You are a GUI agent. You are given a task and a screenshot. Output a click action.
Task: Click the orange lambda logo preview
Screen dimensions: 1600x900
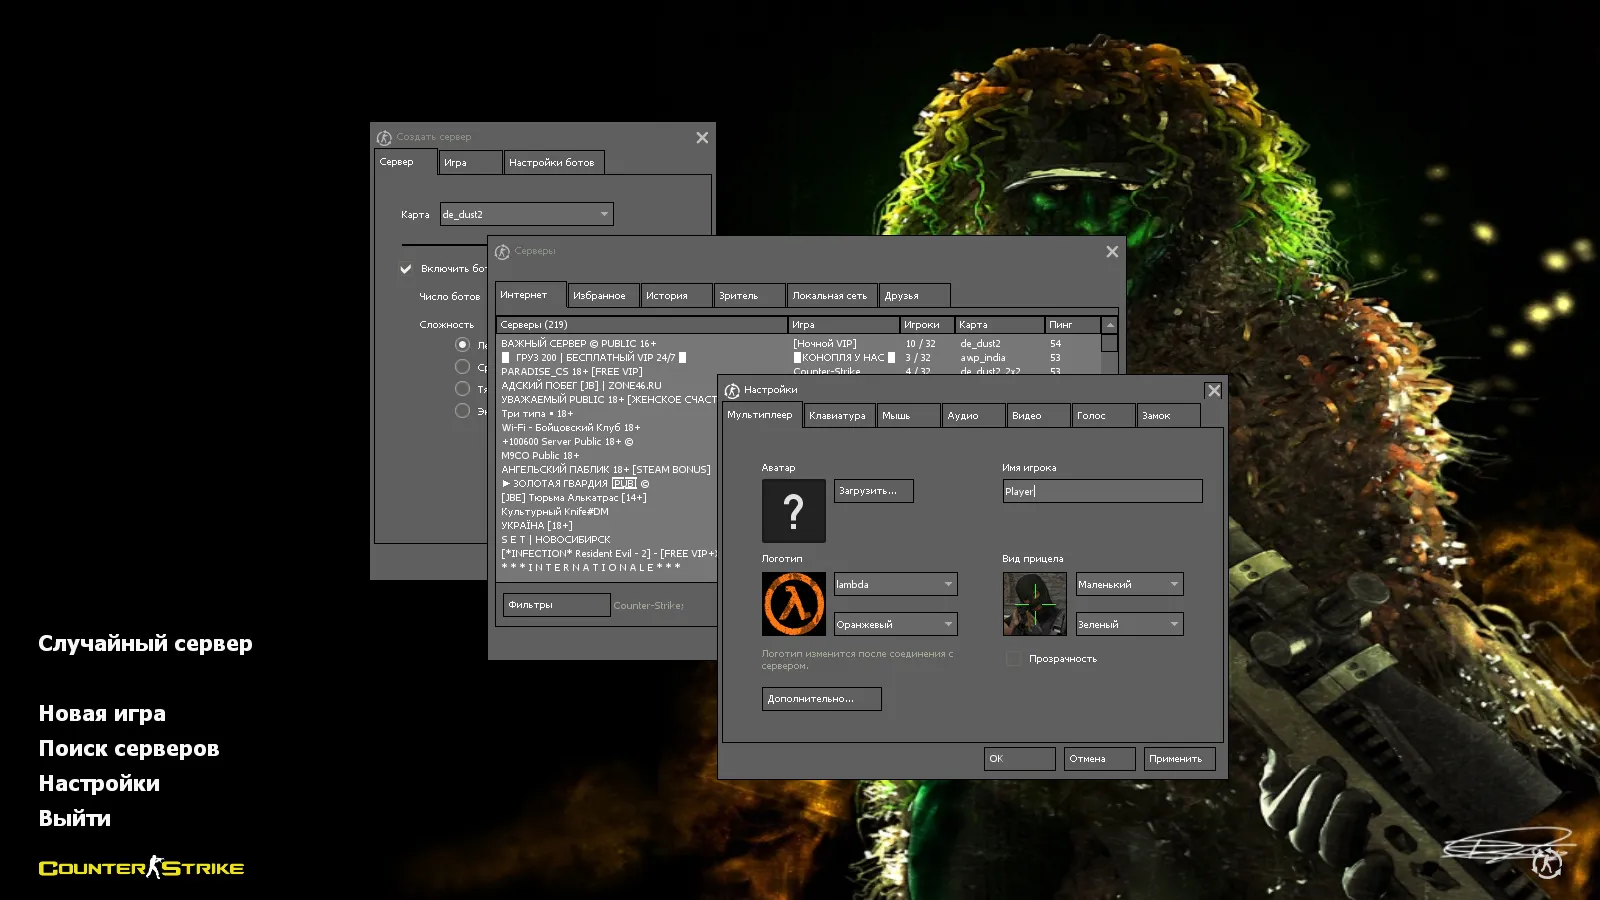(x=793, y=604)
